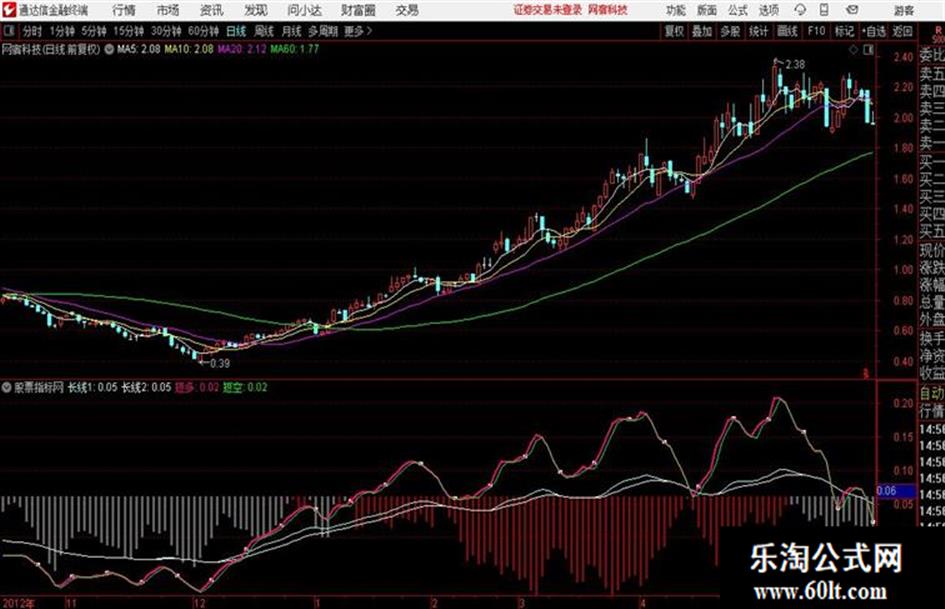The image size is (945, 609).
Task: Switch to the 30分钟 period tab
Action: (x=166, y=31)
